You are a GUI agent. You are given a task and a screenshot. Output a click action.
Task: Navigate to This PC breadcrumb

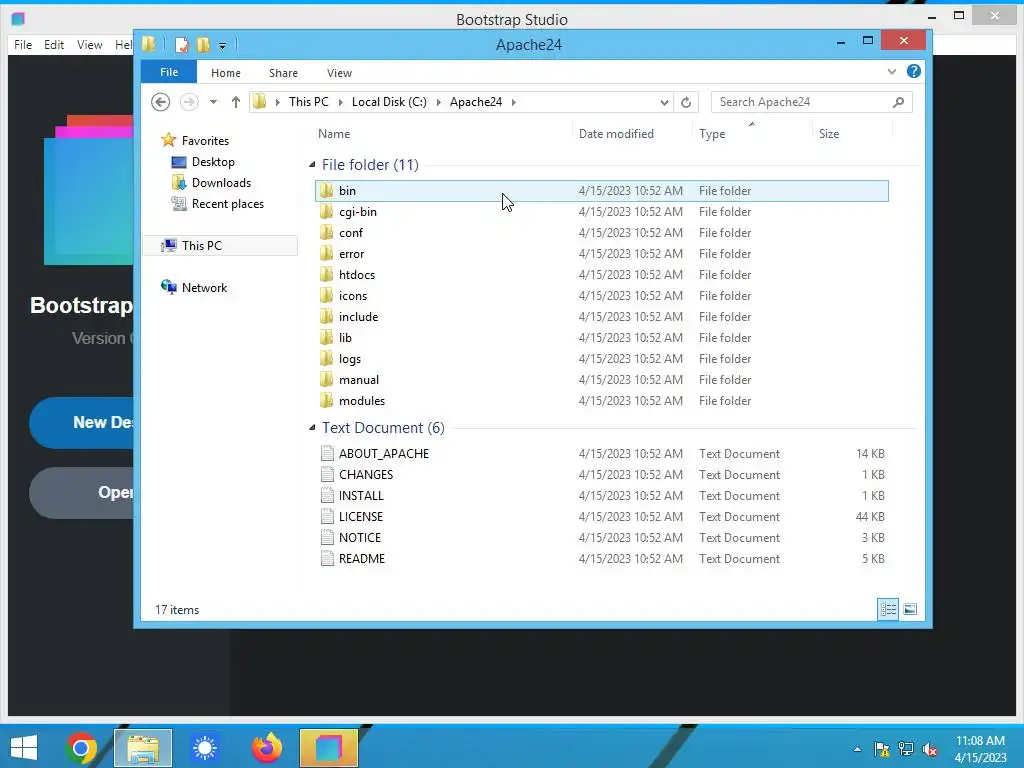tap(308, 102)
